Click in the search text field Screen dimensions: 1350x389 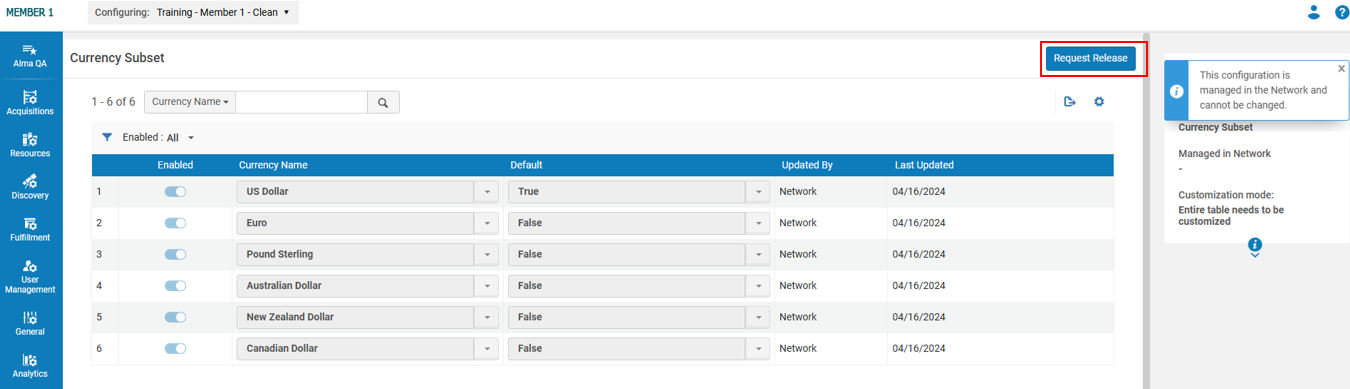click(x=301, y=102)
